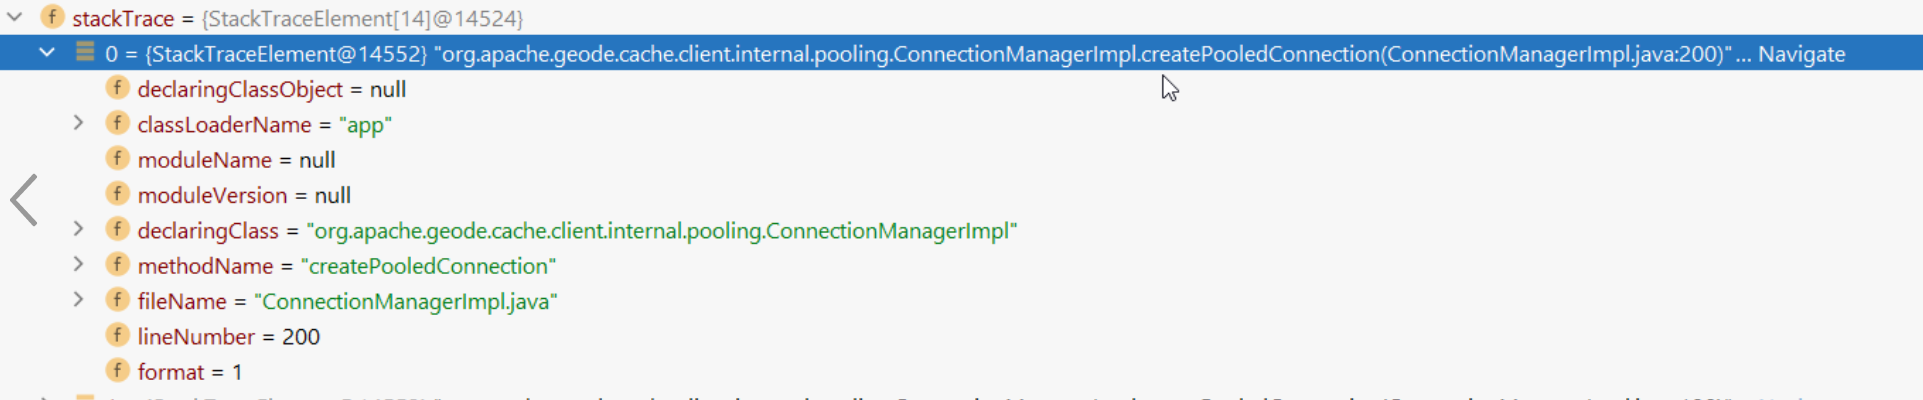Select the lineNumber = 200 row
Image resolution: width=1923 pixels, height=400 pixels.
click(228, 337)
